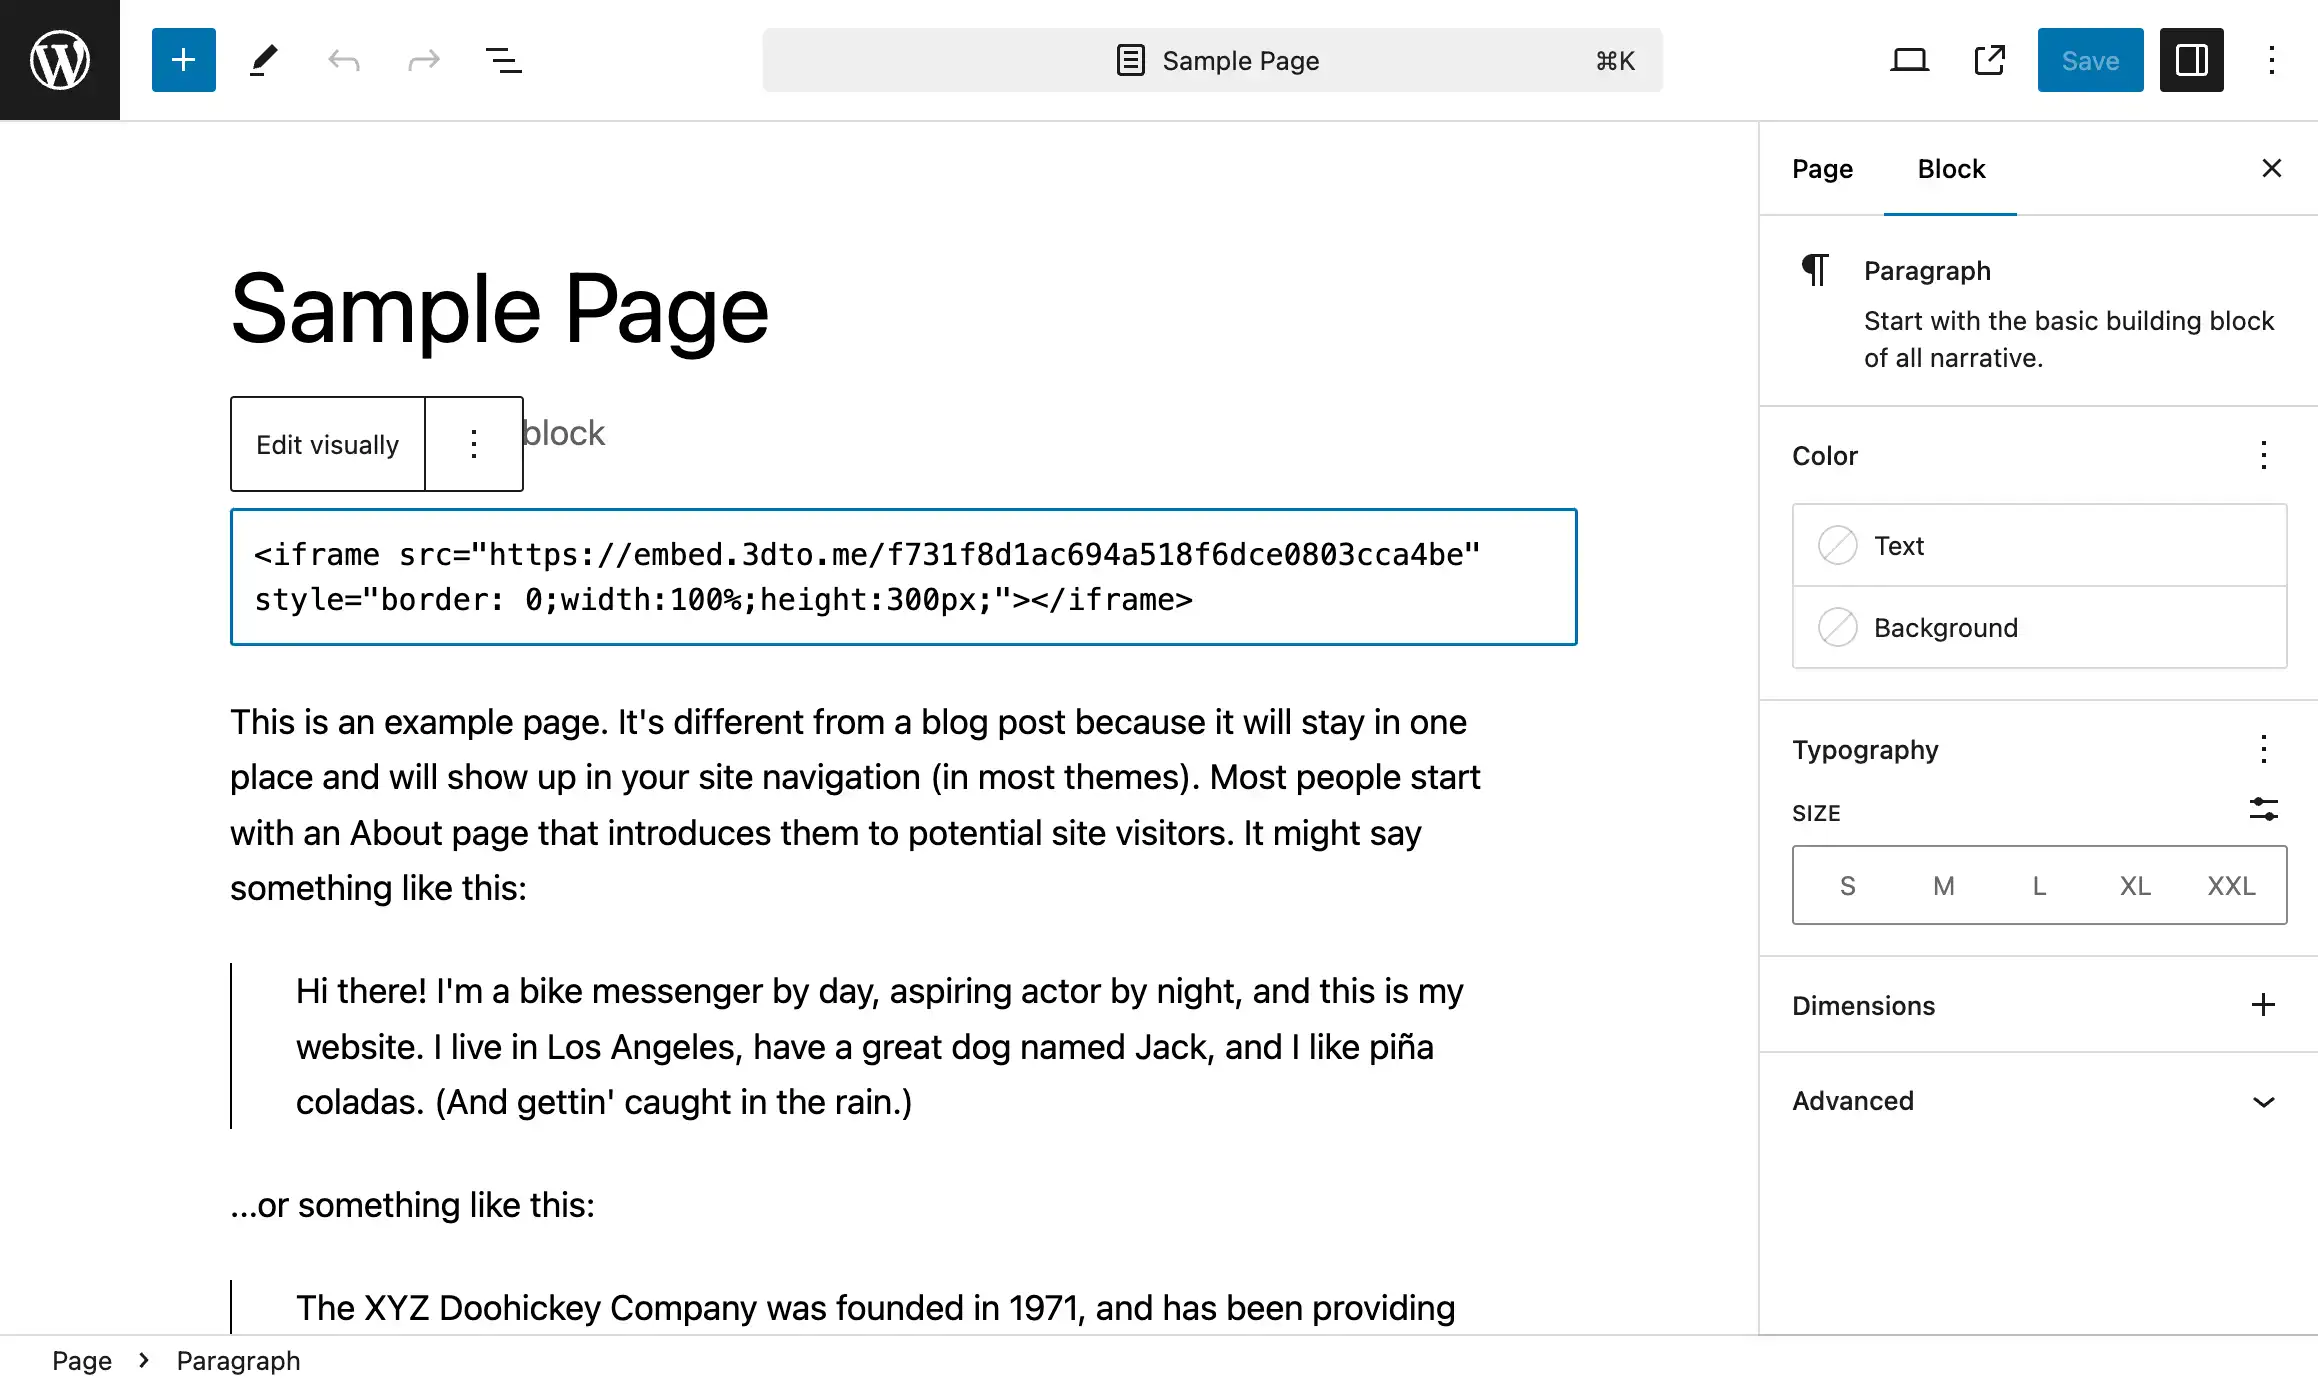Image resolution: width=2318 pixels, height=1384 pixels.
Task: Select font size L
Action: [x=2039, y=886]
